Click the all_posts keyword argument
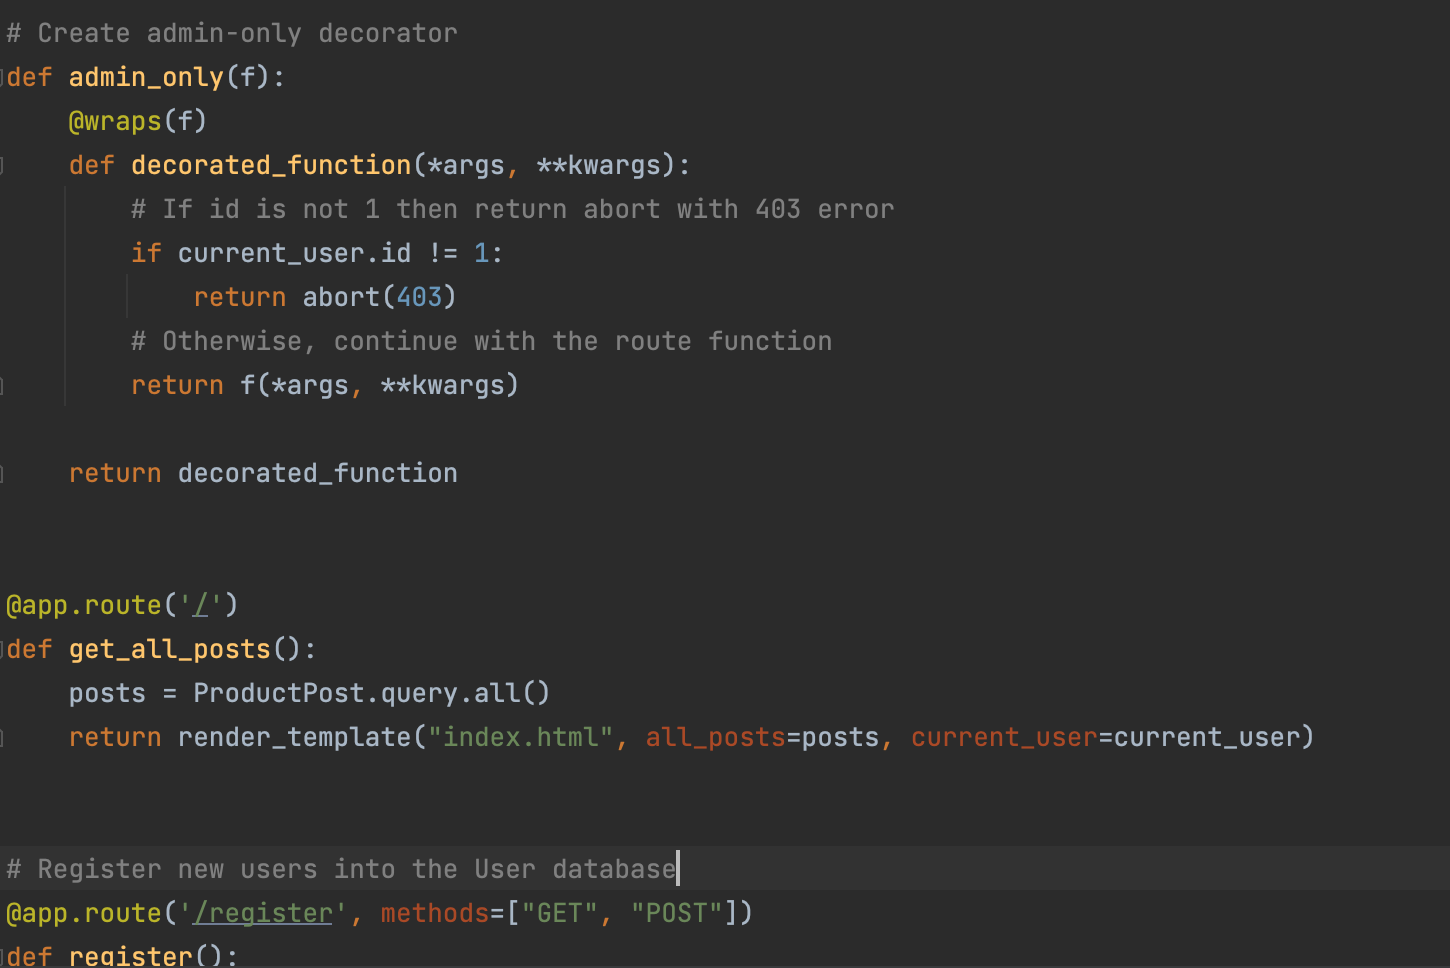This screenshot has height=968, width=1450. pos(715,737)
